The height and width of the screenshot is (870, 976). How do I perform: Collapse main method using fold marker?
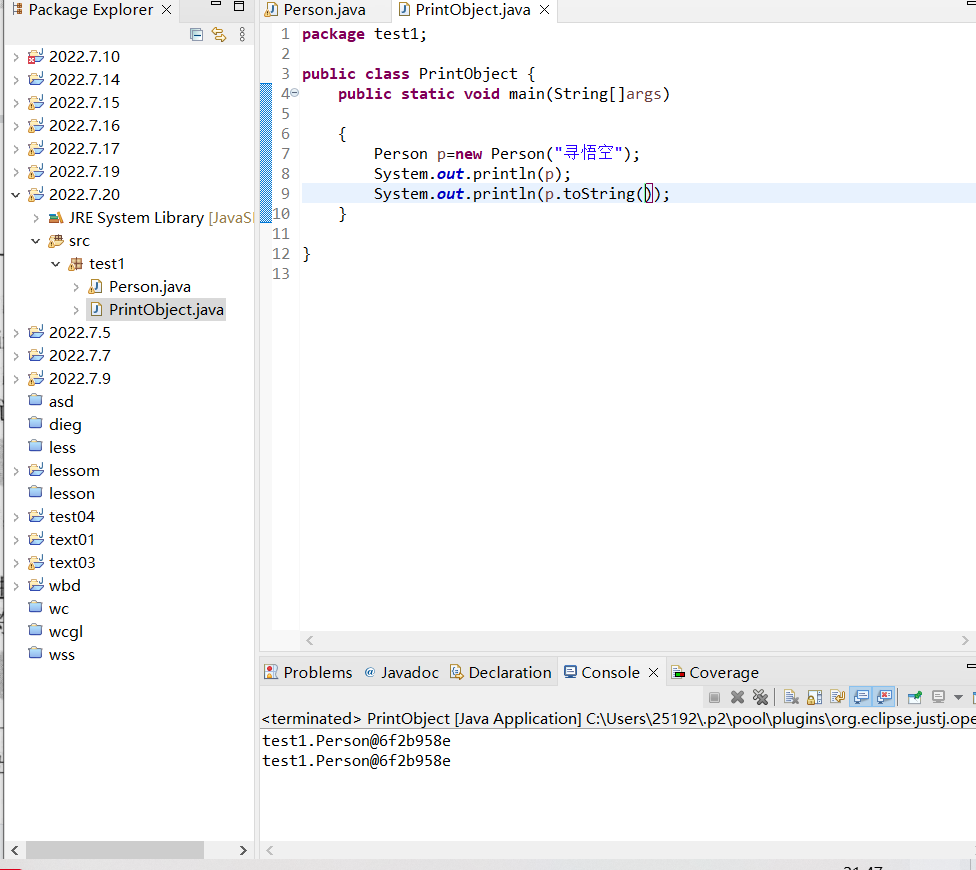click(295, 93)
